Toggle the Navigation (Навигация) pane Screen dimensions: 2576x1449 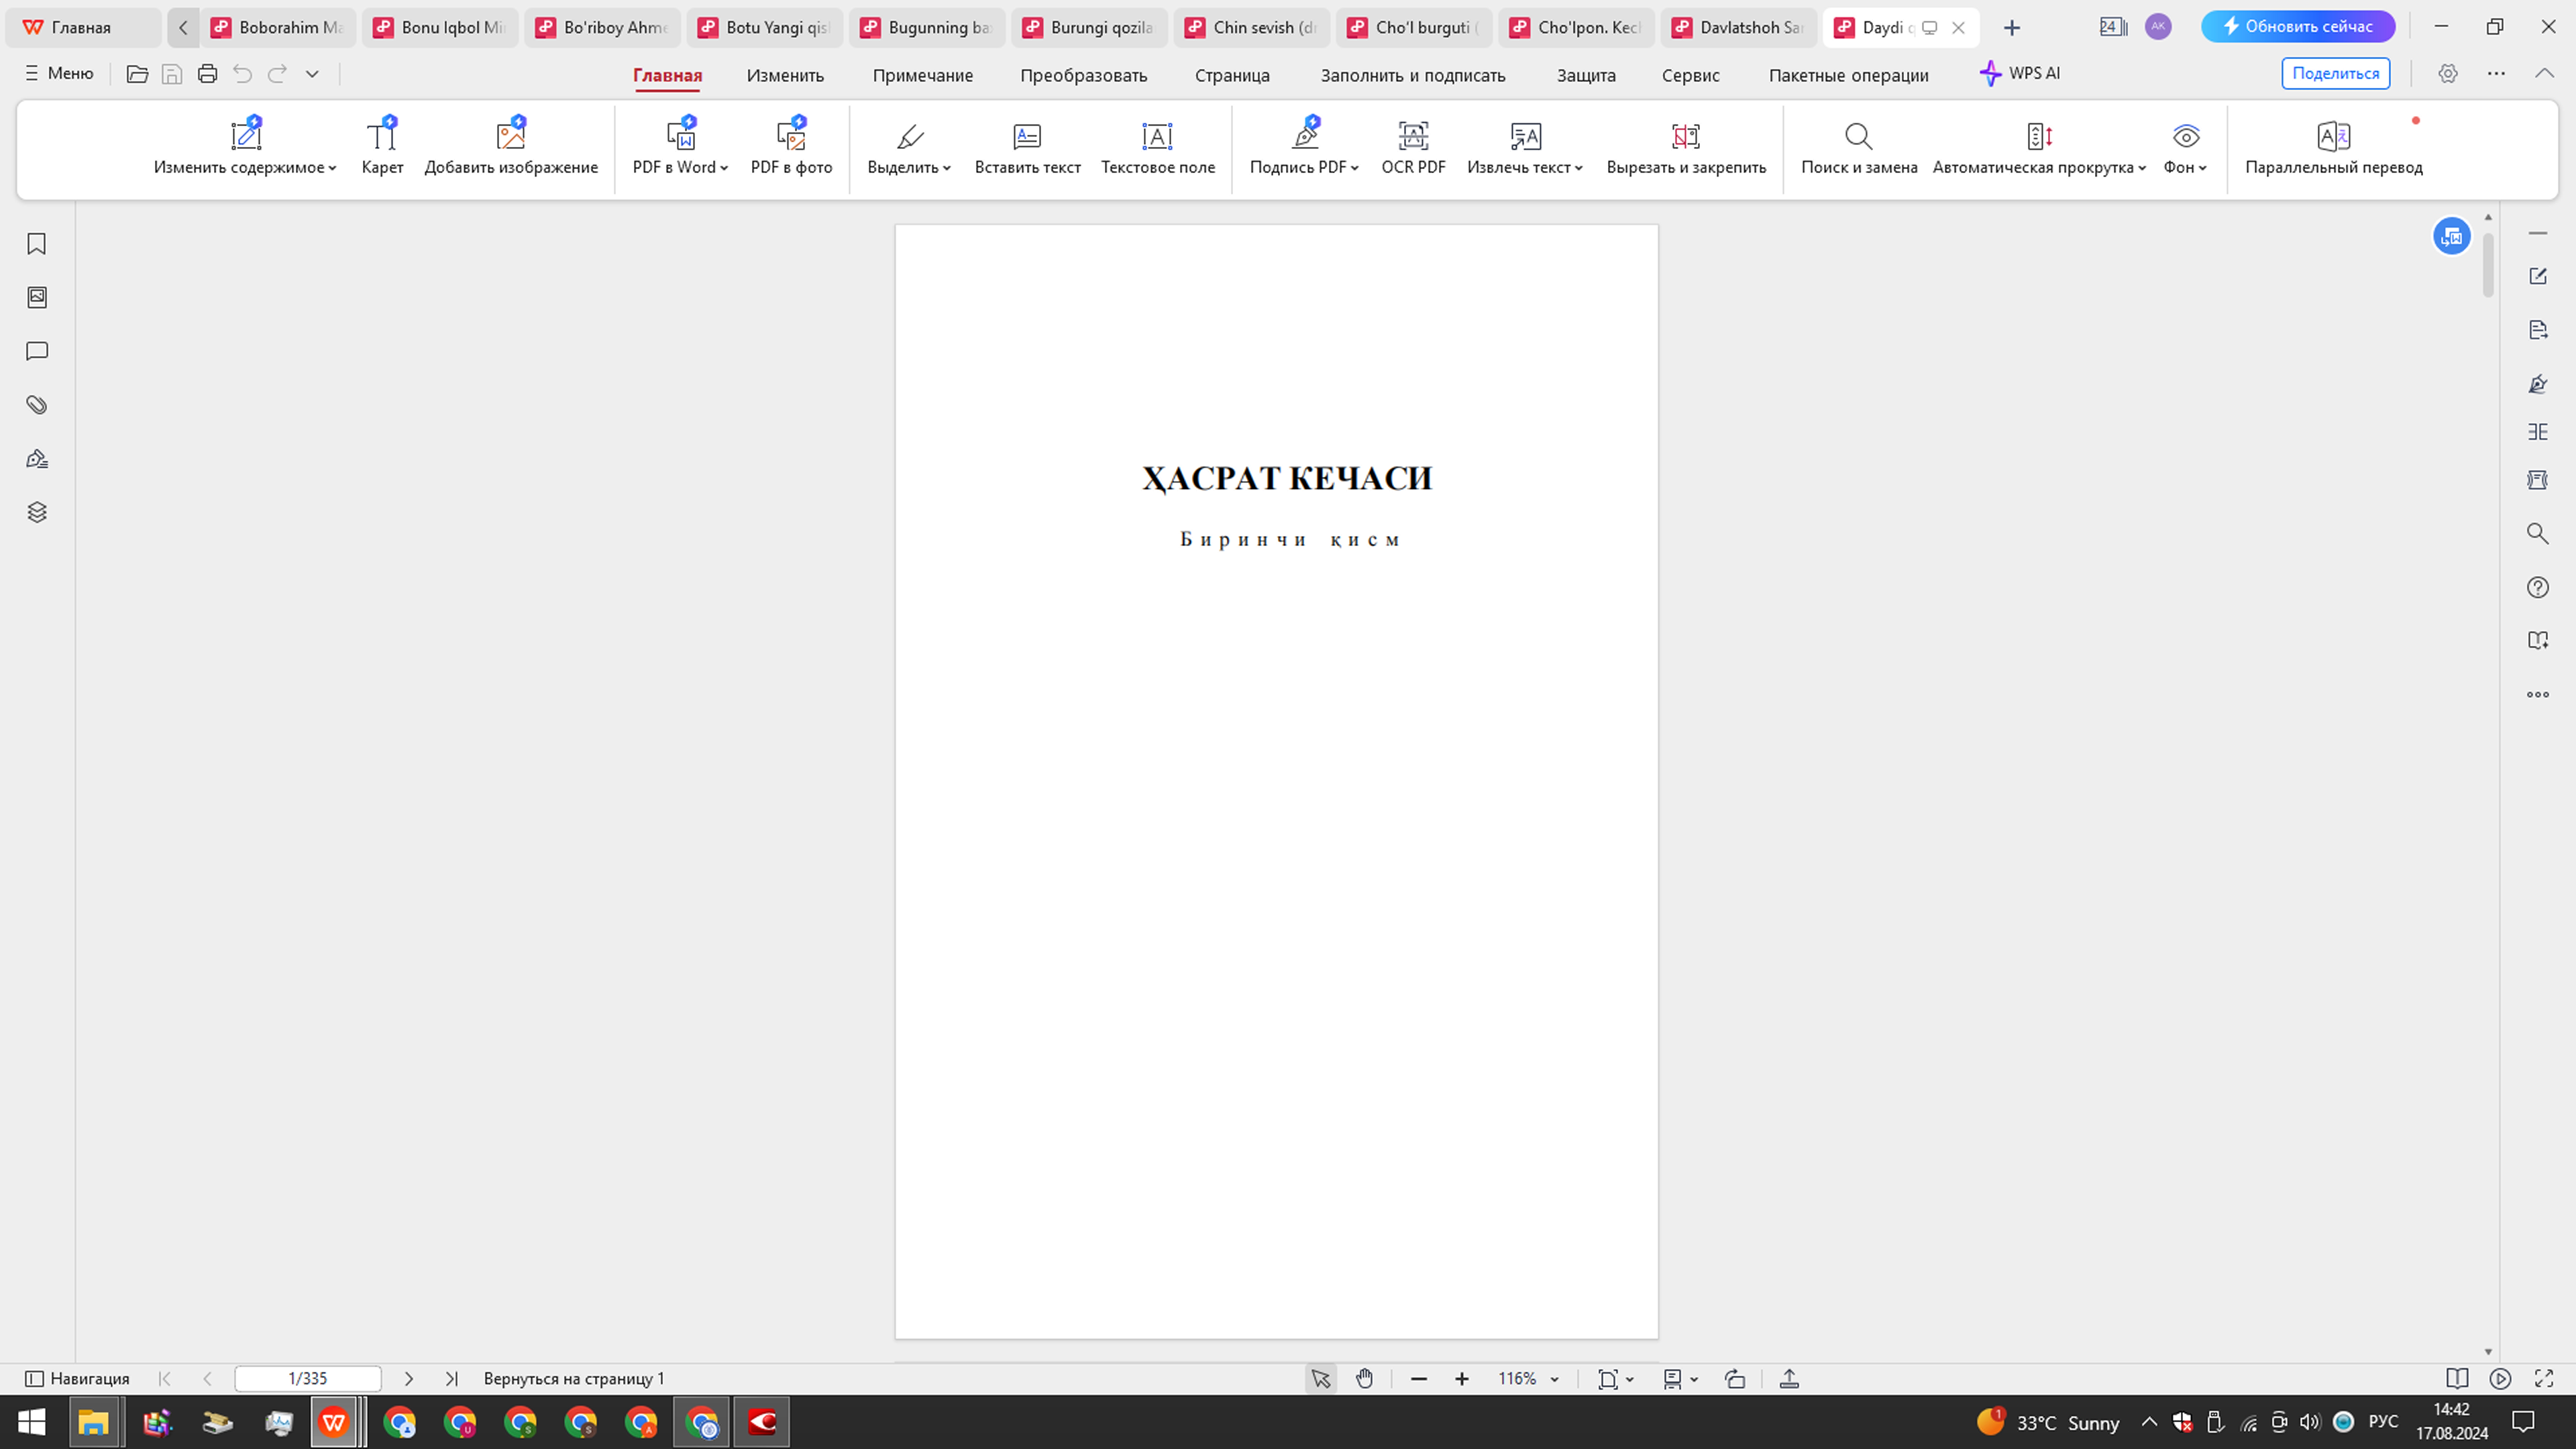click(x=77, y=1379)
